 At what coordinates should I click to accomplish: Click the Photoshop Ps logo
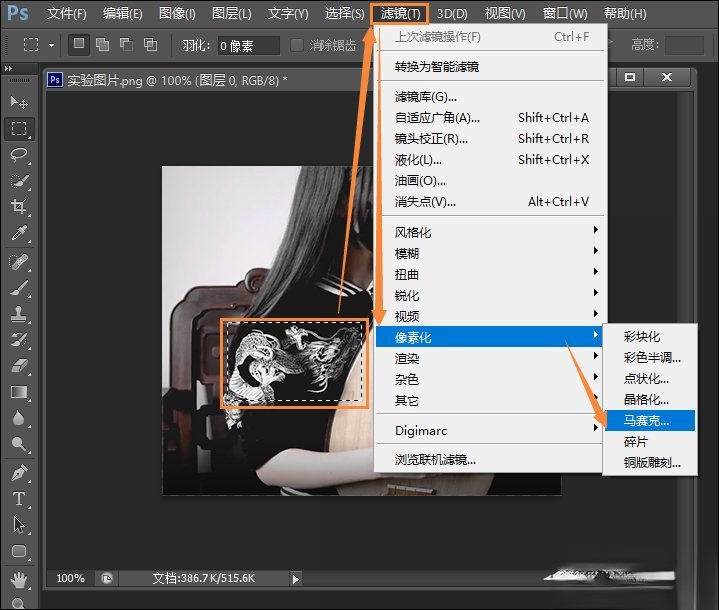[18, 13]
